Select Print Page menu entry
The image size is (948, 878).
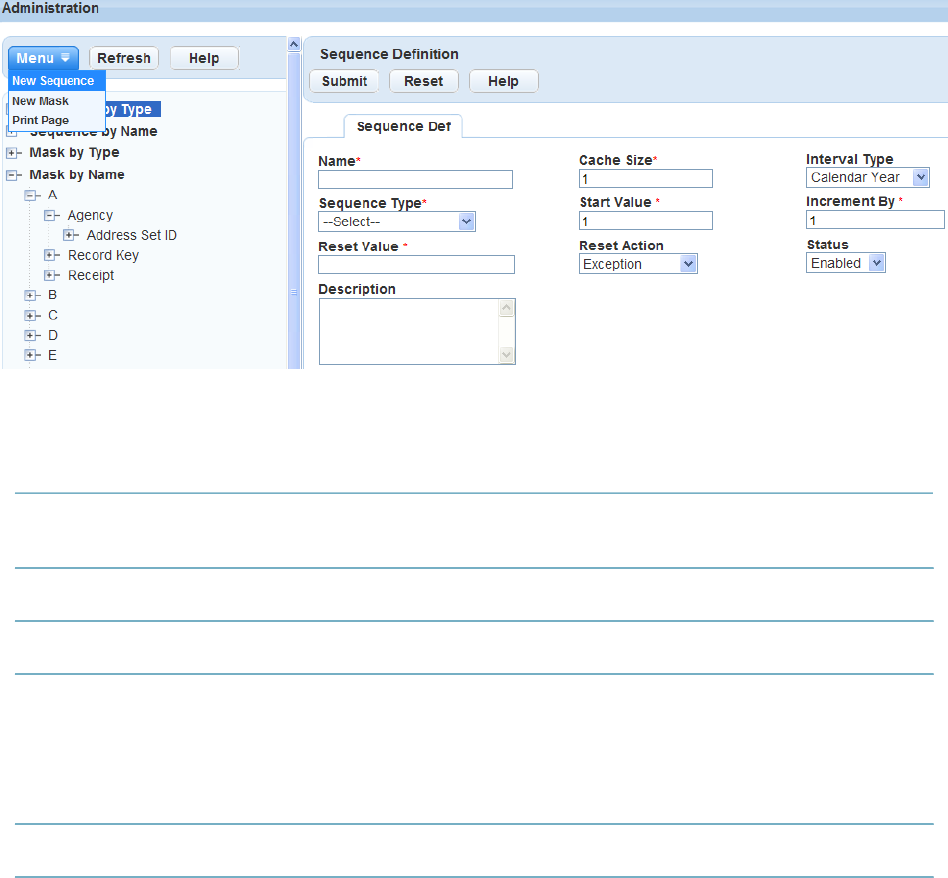pyautogui.click(x=41, y=120)
